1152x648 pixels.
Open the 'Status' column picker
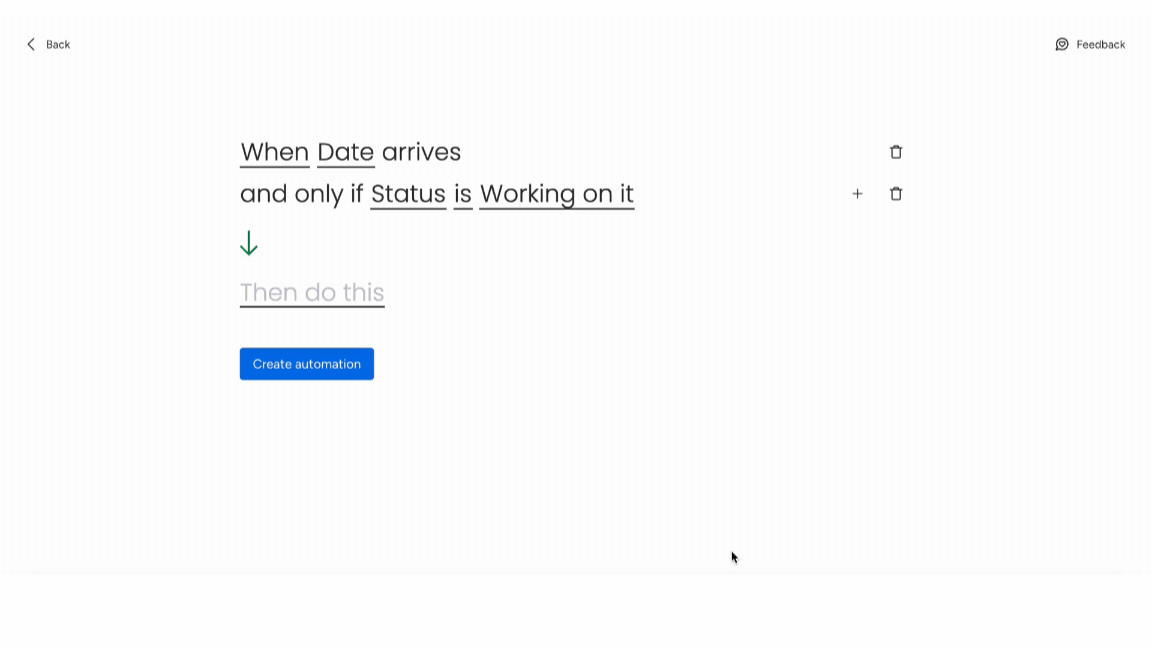coord(408,194)
